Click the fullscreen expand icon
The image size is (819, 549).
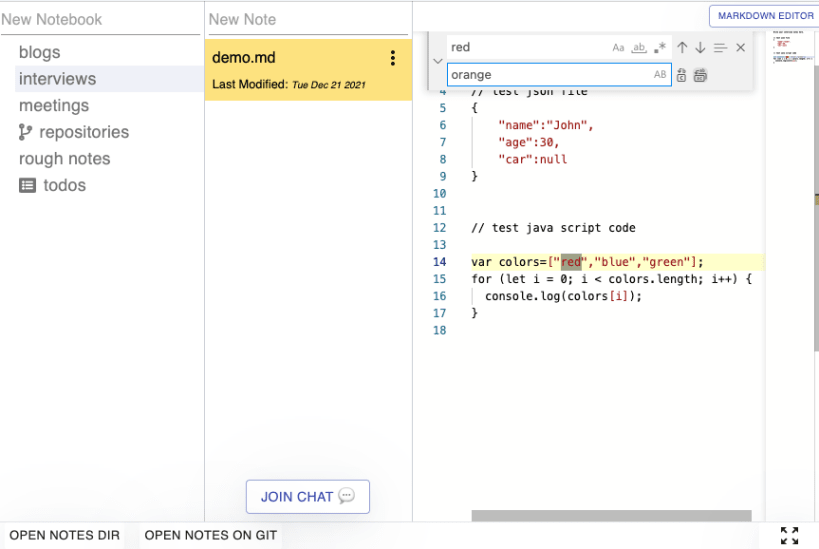[x=789, y=535]
